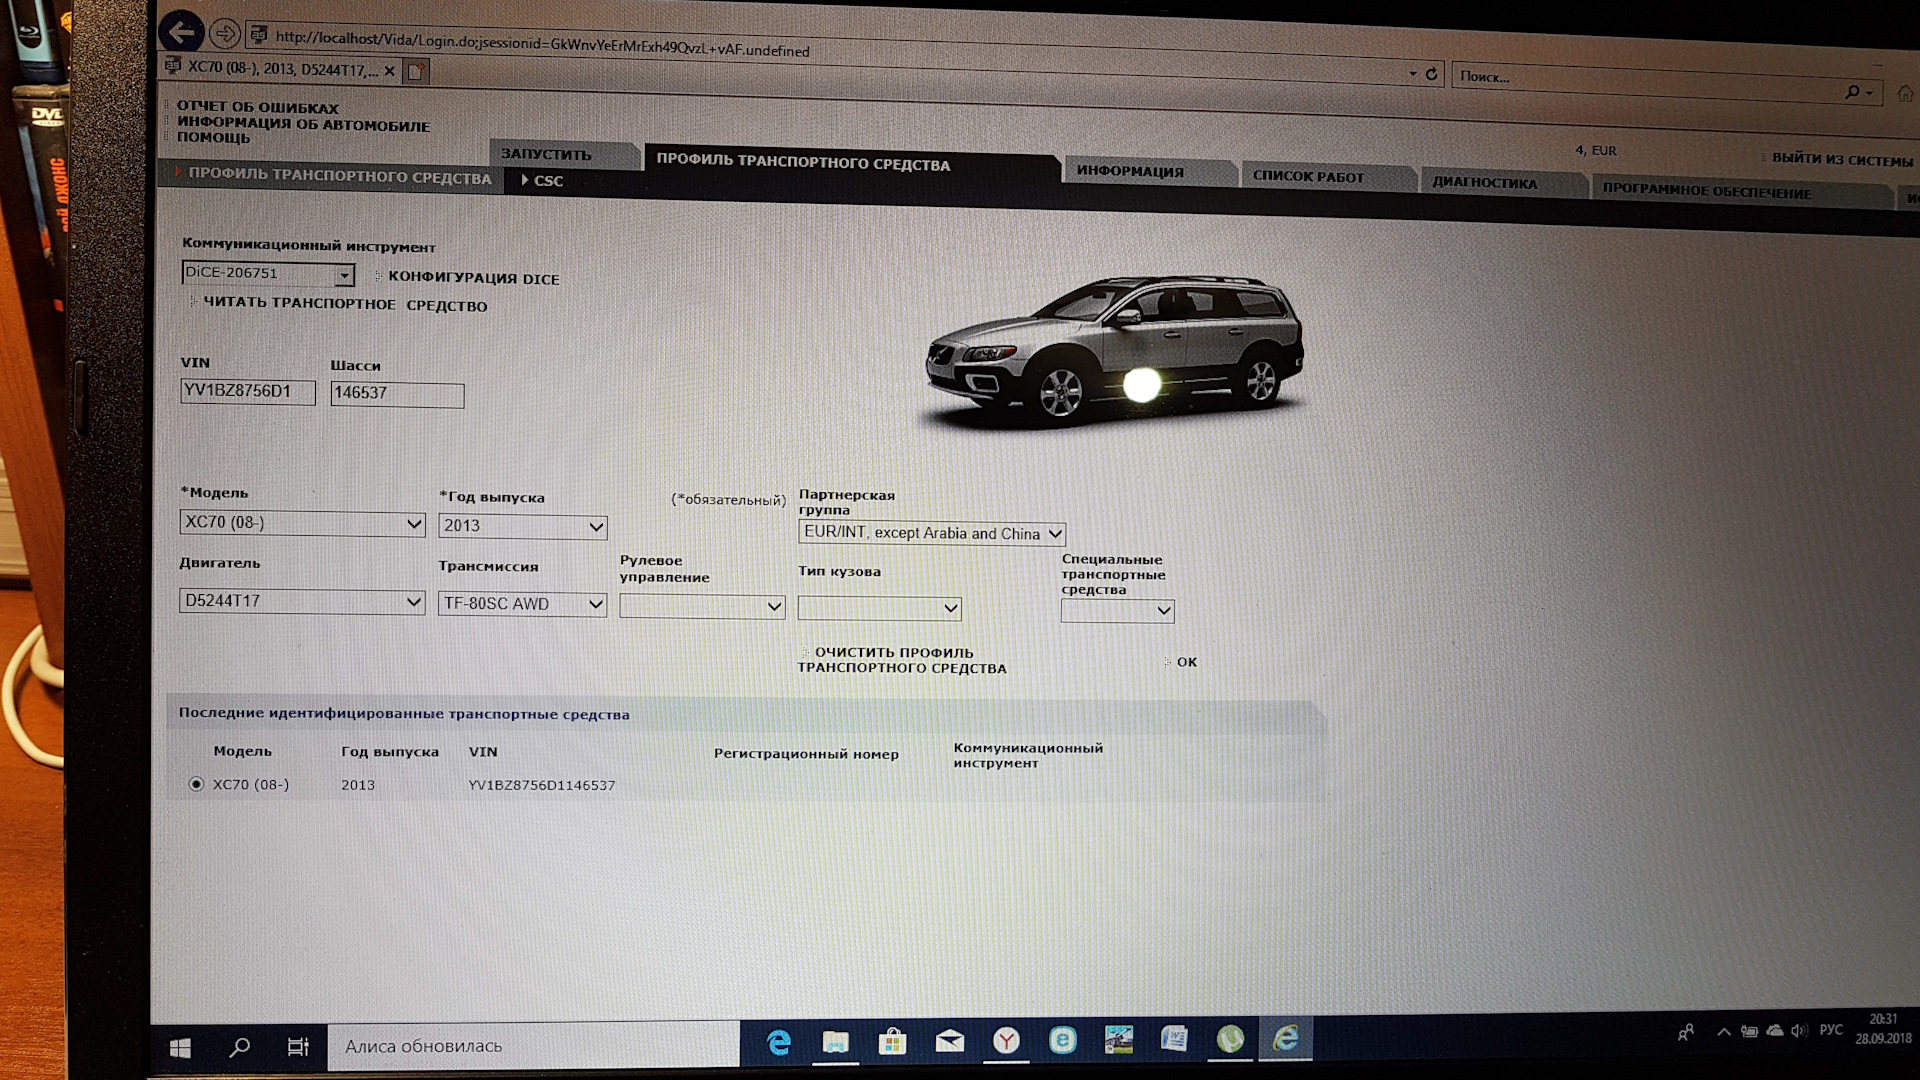This screenshot has width=1920, height=1080.
Task: Select the XC70 (08-) 2013 radio button
Action: tap(196, 784)
